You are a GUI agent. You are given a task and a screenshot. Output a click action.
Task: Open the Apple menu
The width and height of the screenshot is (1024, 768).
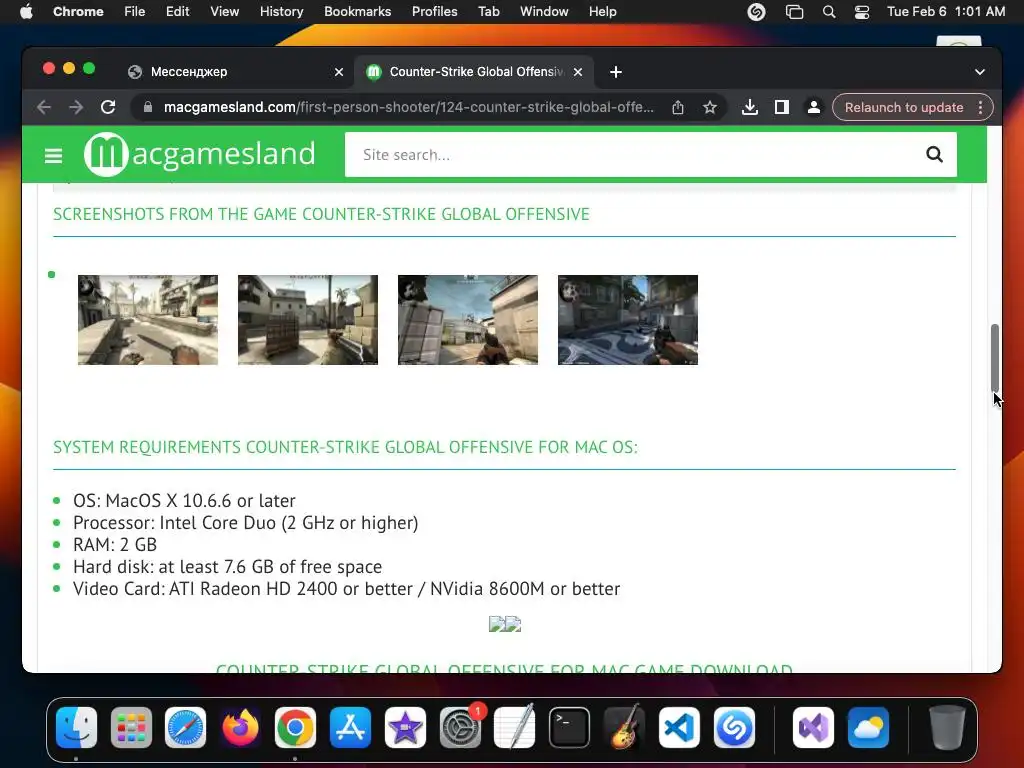tap(26, 12)
